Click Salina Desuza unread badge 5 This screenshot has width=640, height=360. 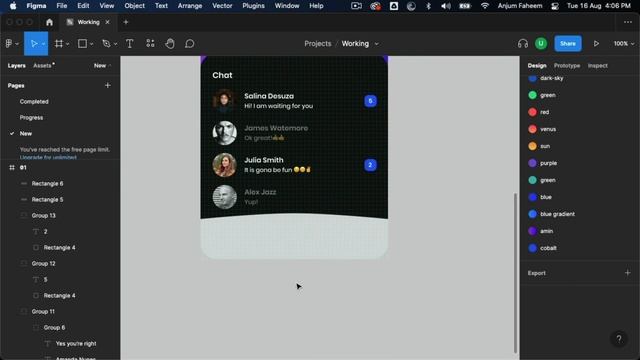pos(370,101)
